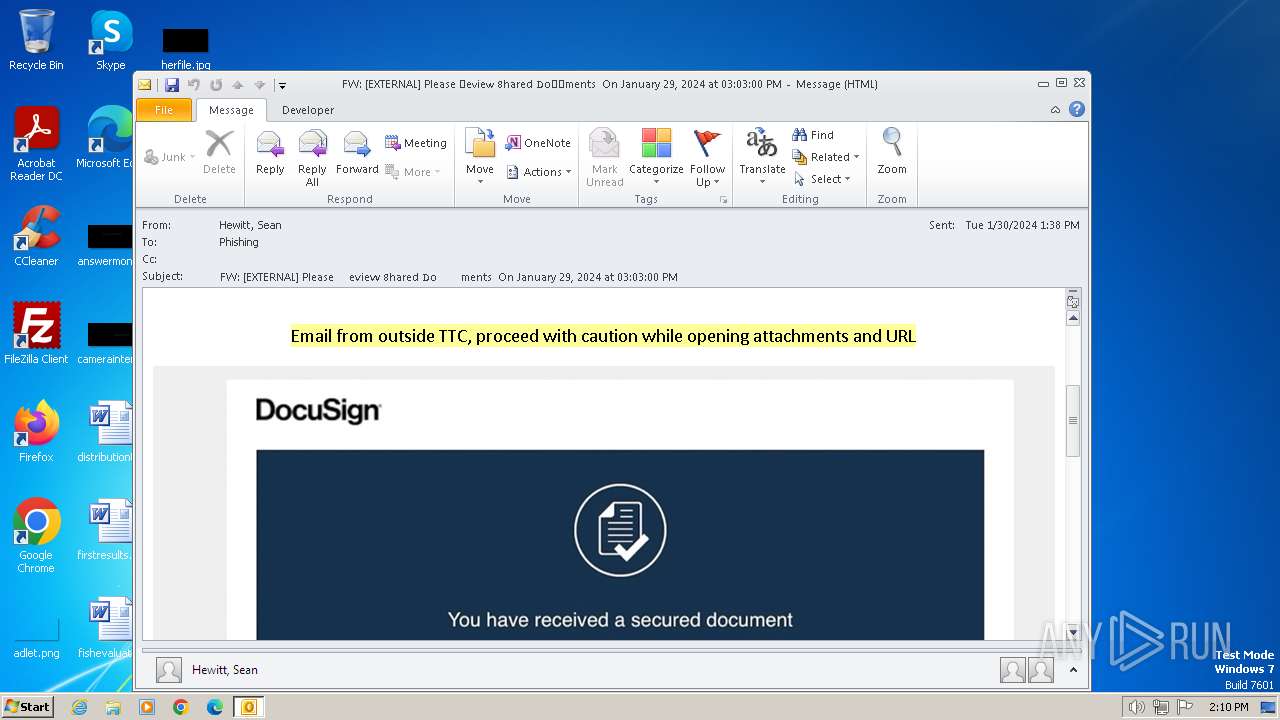Image resolution: width=1280 pixels, height=720 pixels.
Task: Open the More respond options dropdown
Action: (x=413, y=172)
